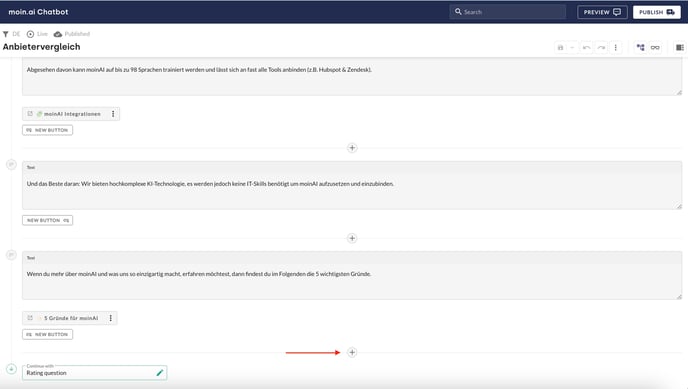The height and width of the screenshot is (389, 688).
Task: Add a block below the moinAI Integrationen button
Action: (352, 148)
